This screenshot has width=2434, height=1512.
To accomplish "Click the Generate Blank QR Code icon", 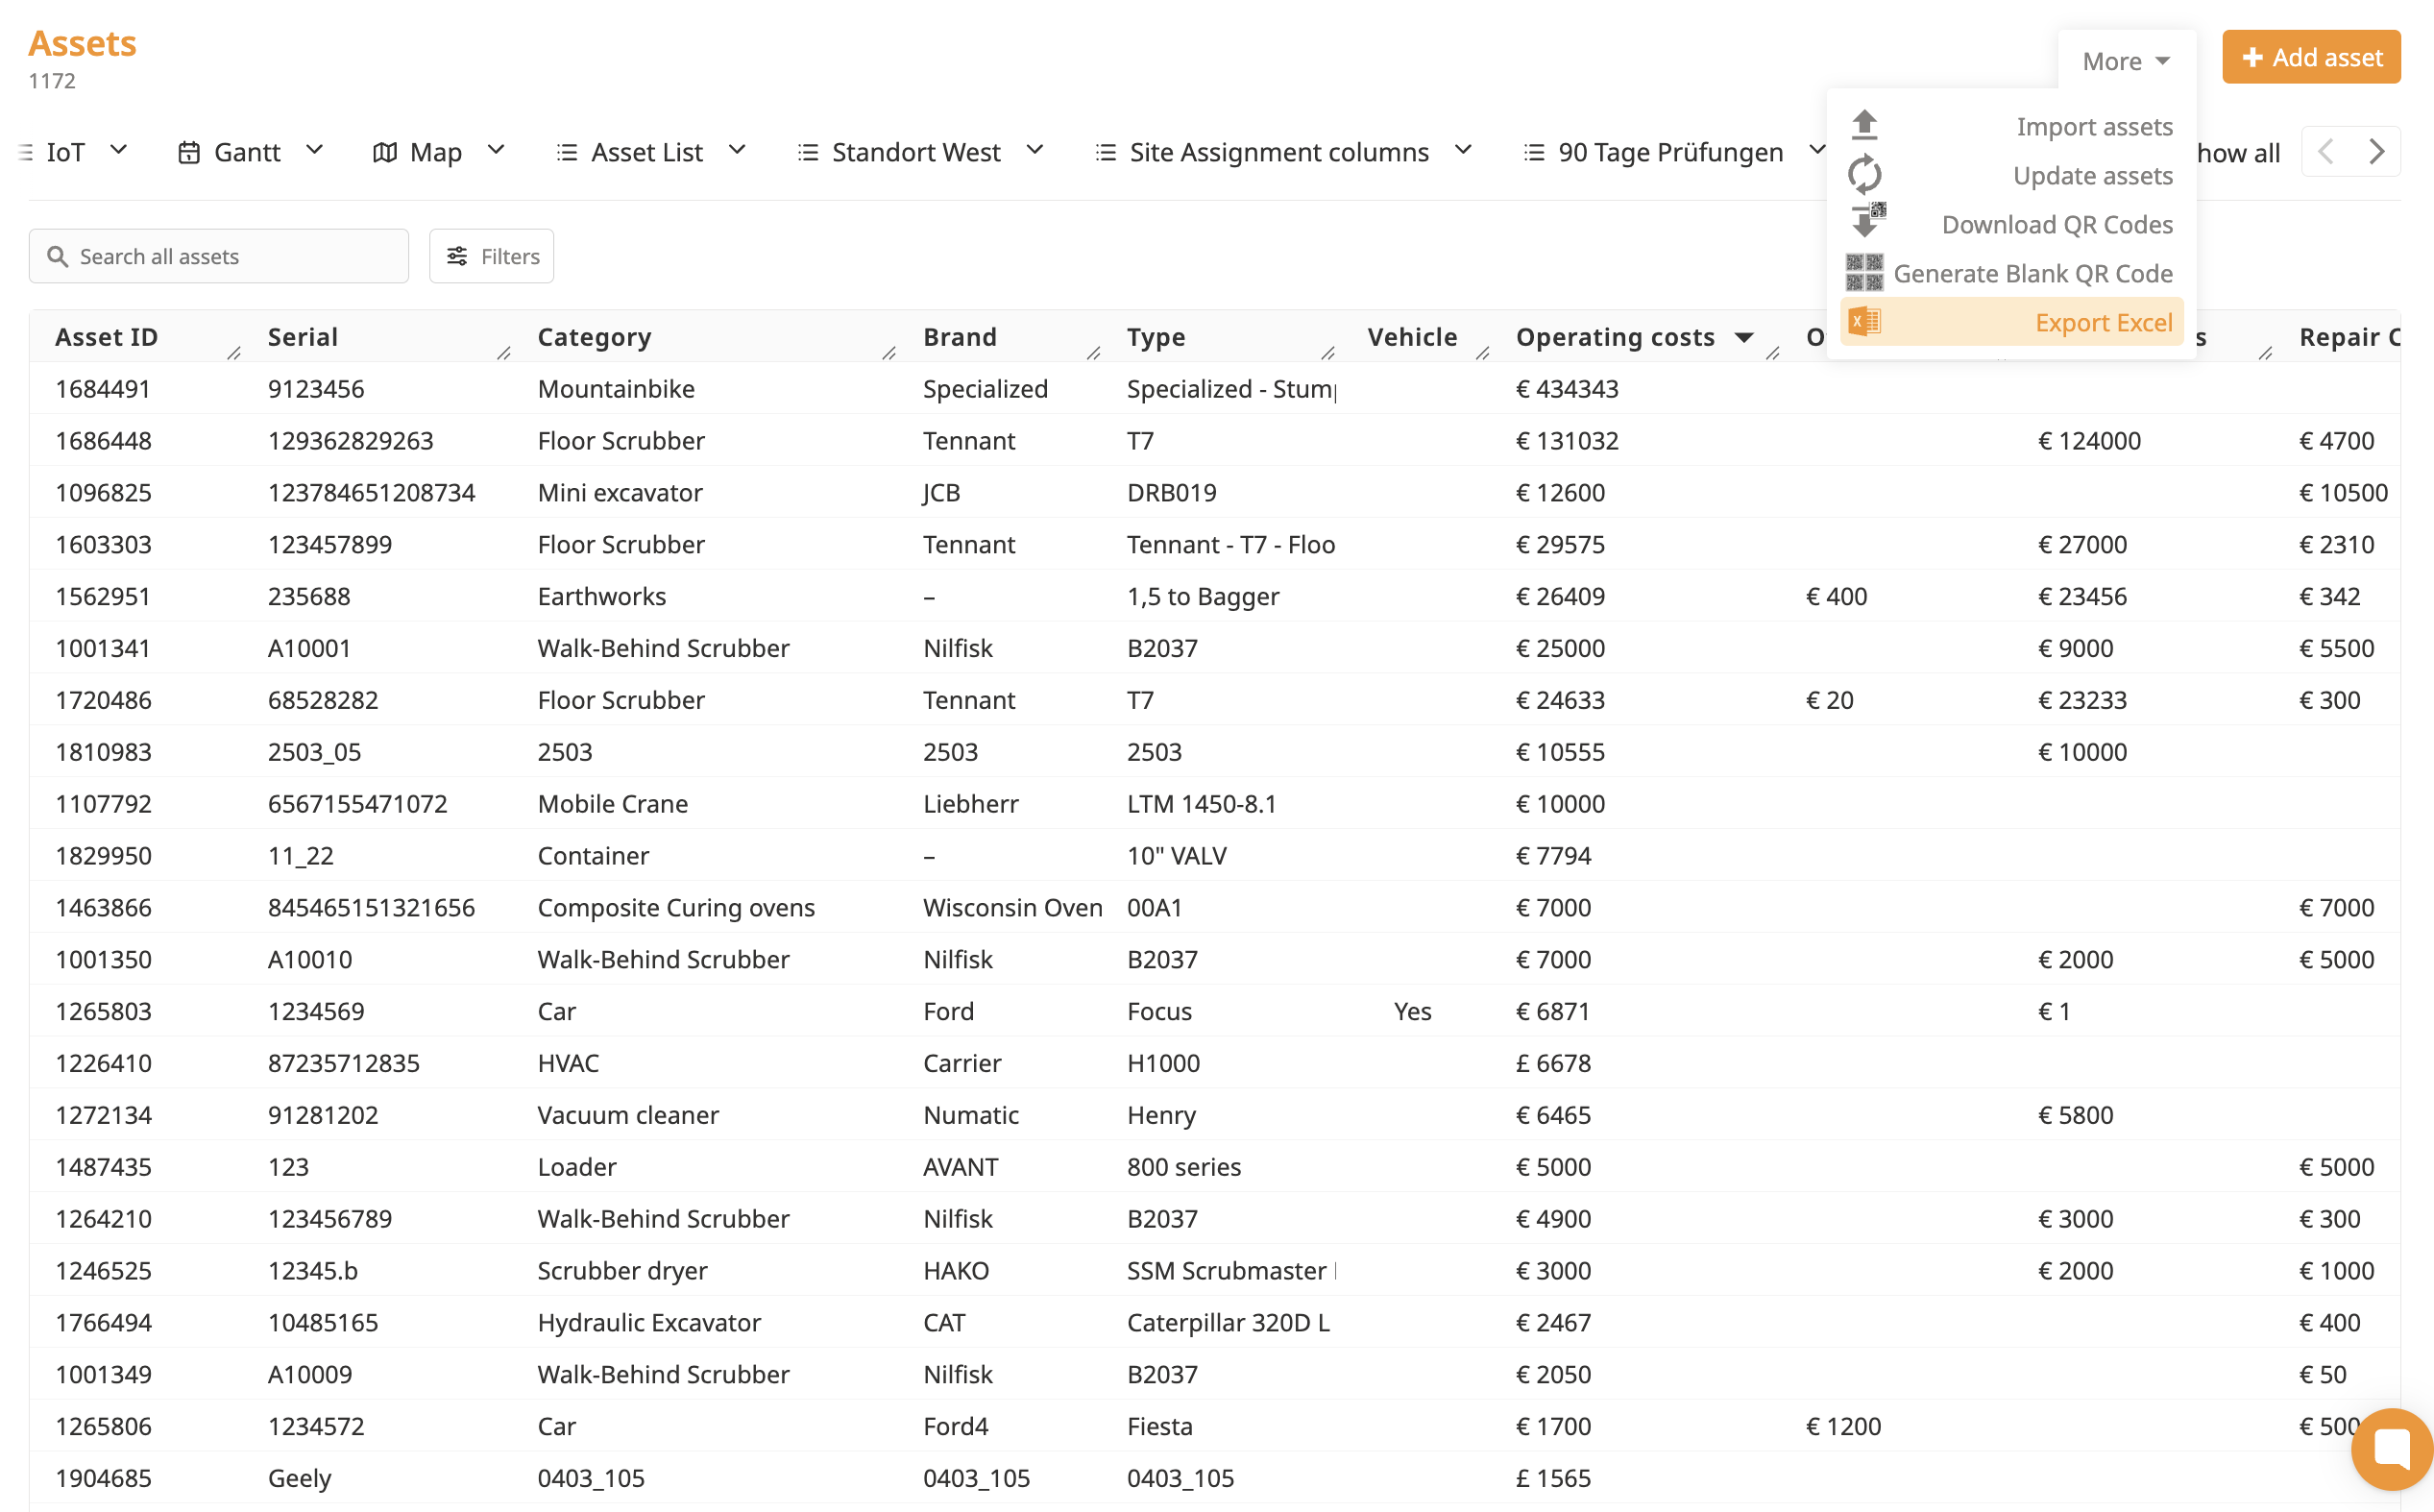I will [x=1864, y=272].
